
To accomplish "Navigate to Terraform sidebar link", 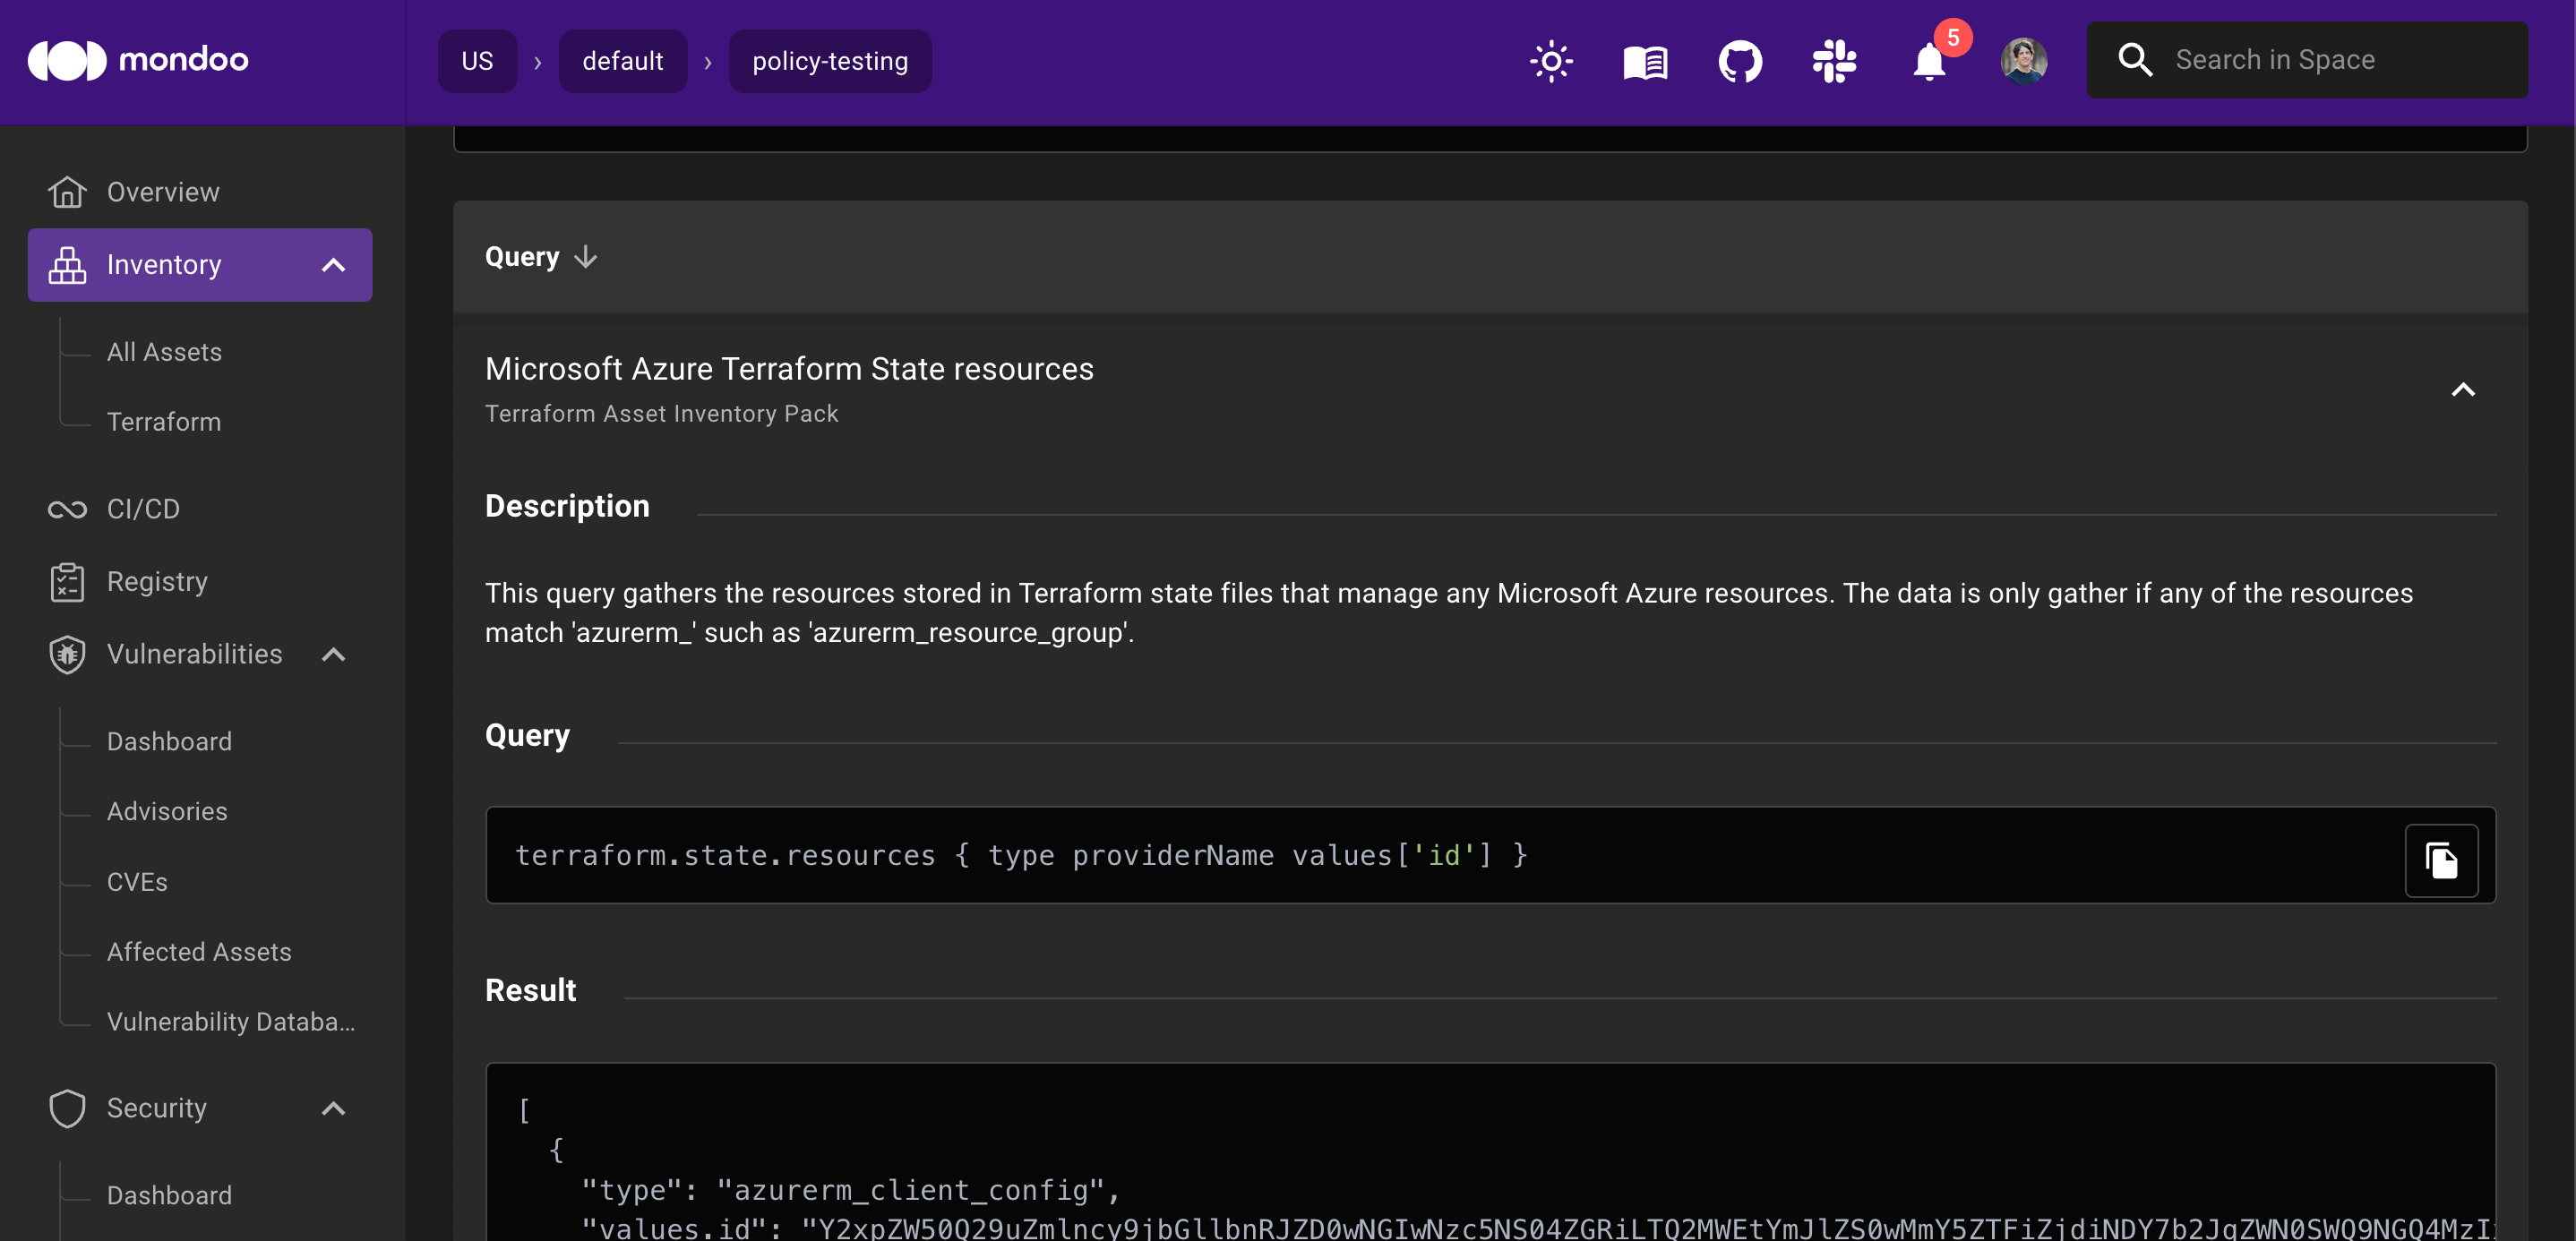I will pyautogui.click(x=164, y=420).
